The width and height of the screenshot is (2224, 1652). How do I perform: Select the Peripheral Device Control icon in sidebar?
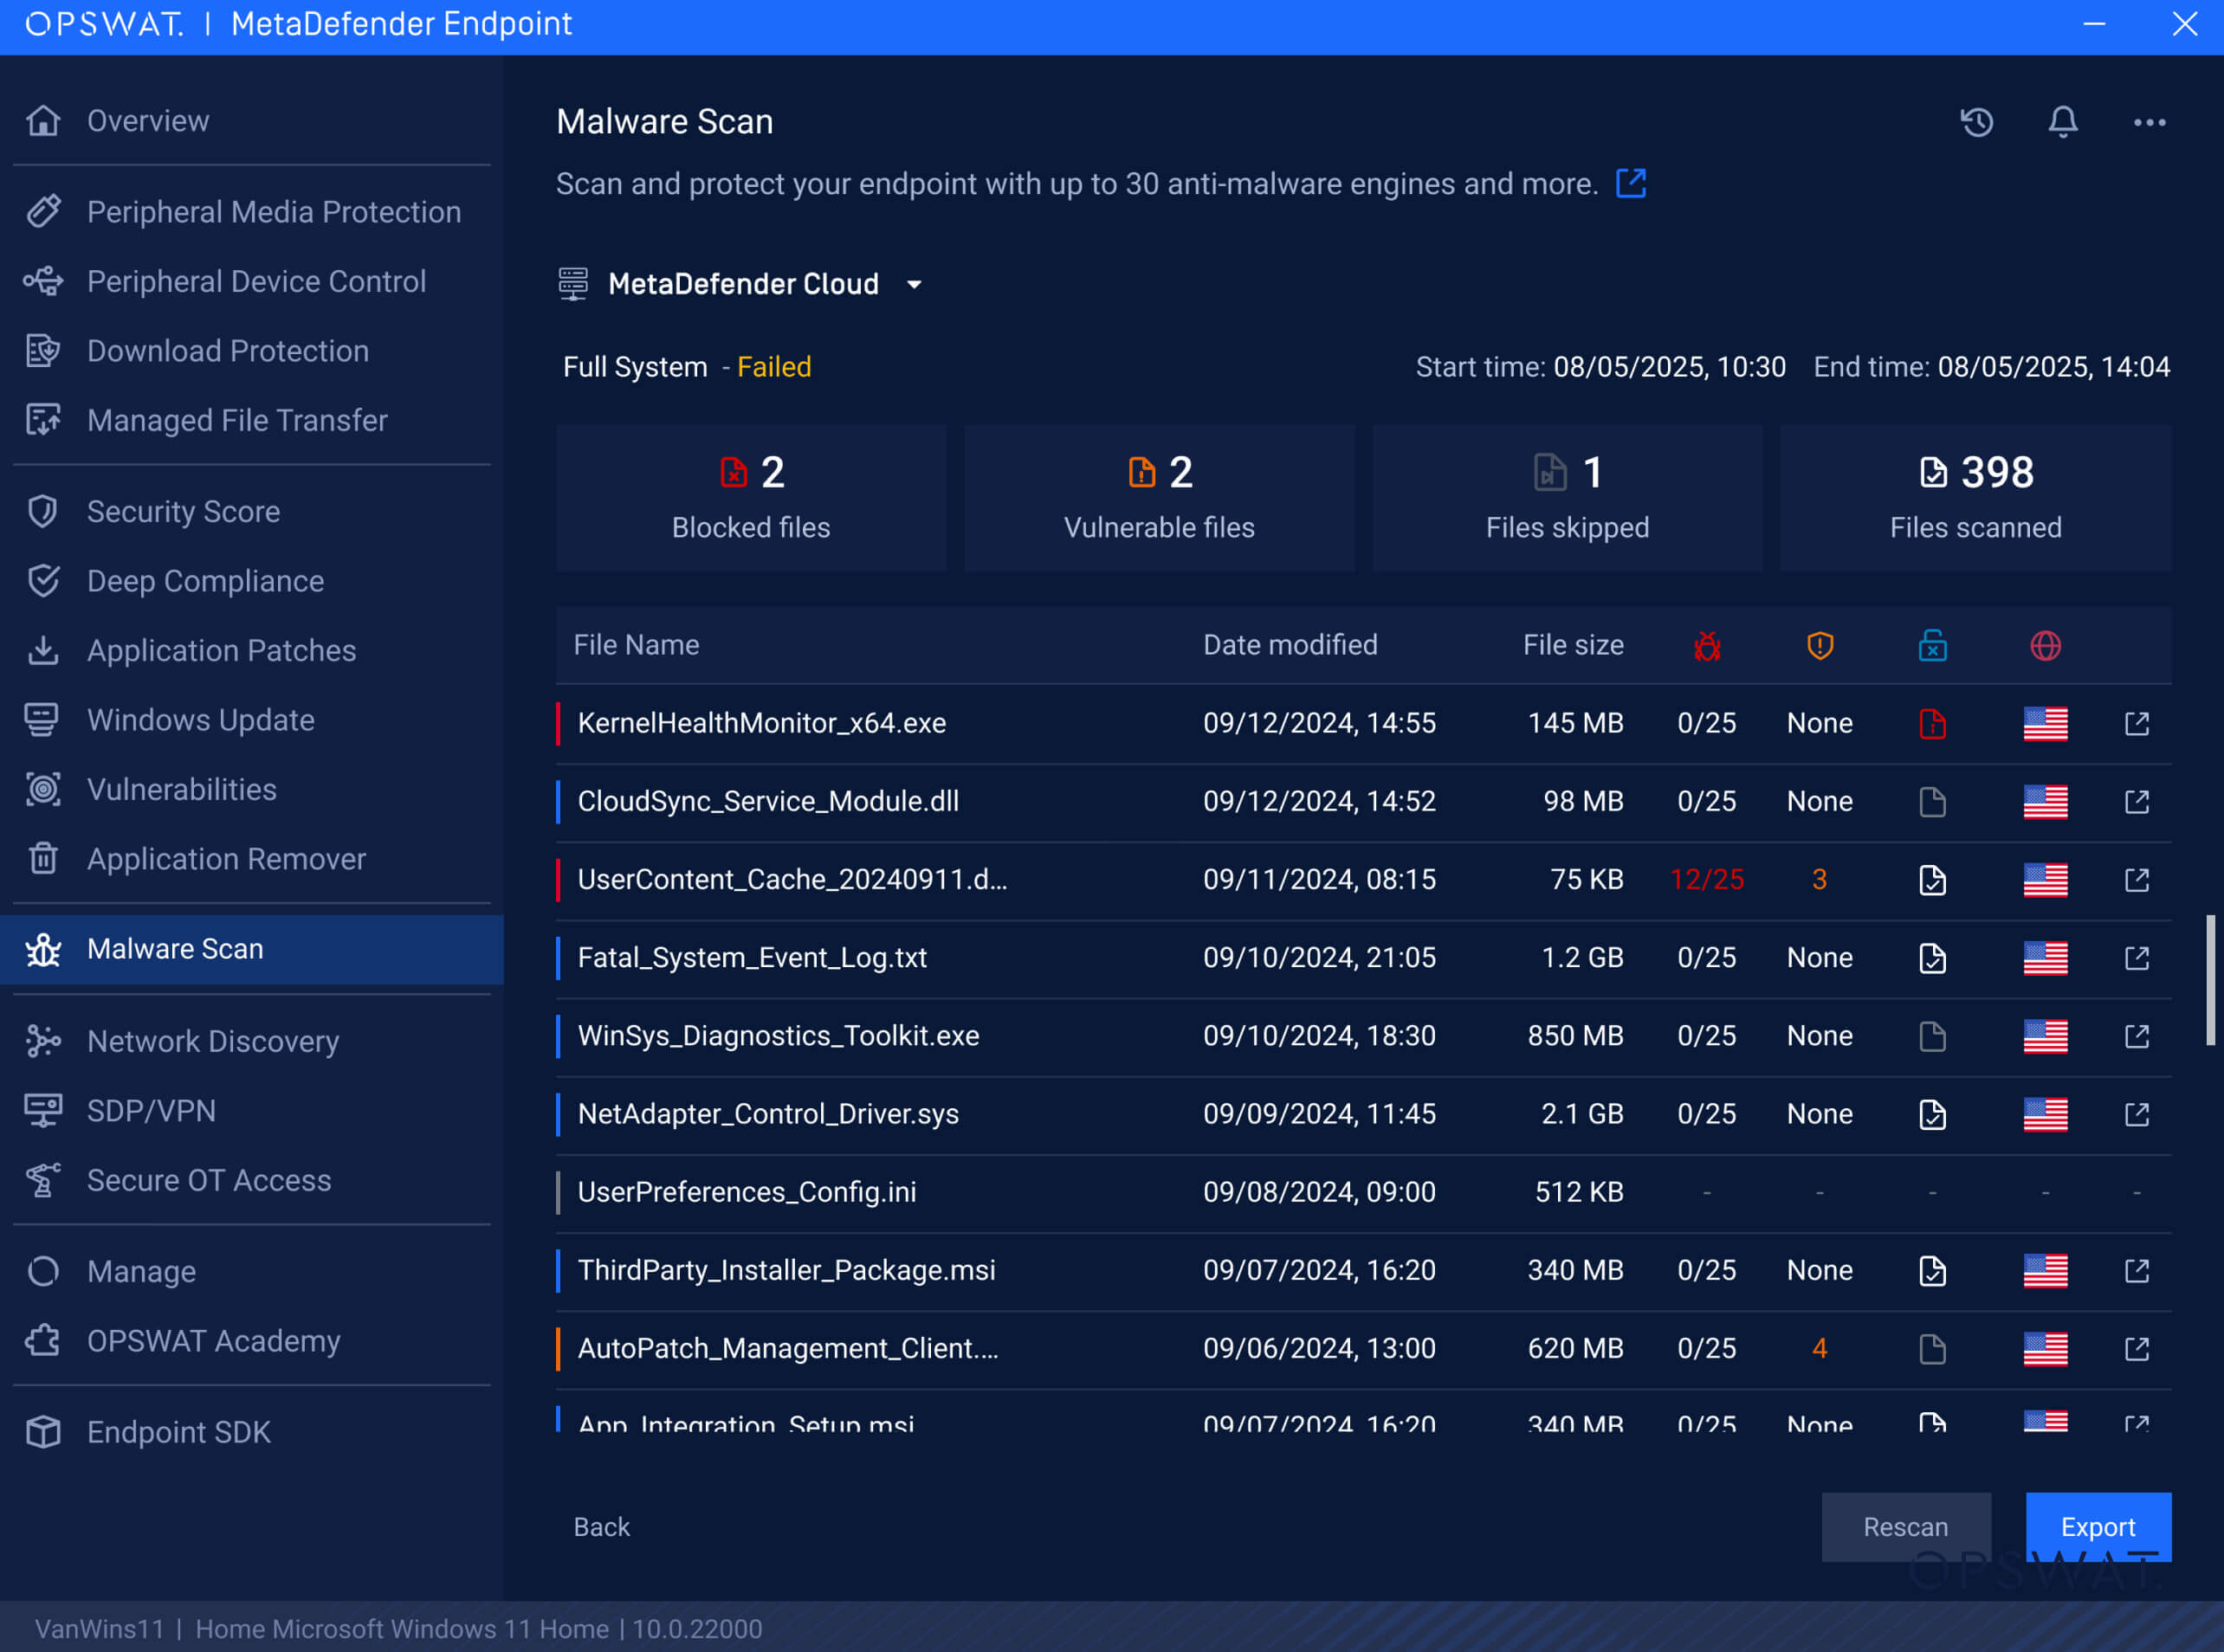click(43, 281)
